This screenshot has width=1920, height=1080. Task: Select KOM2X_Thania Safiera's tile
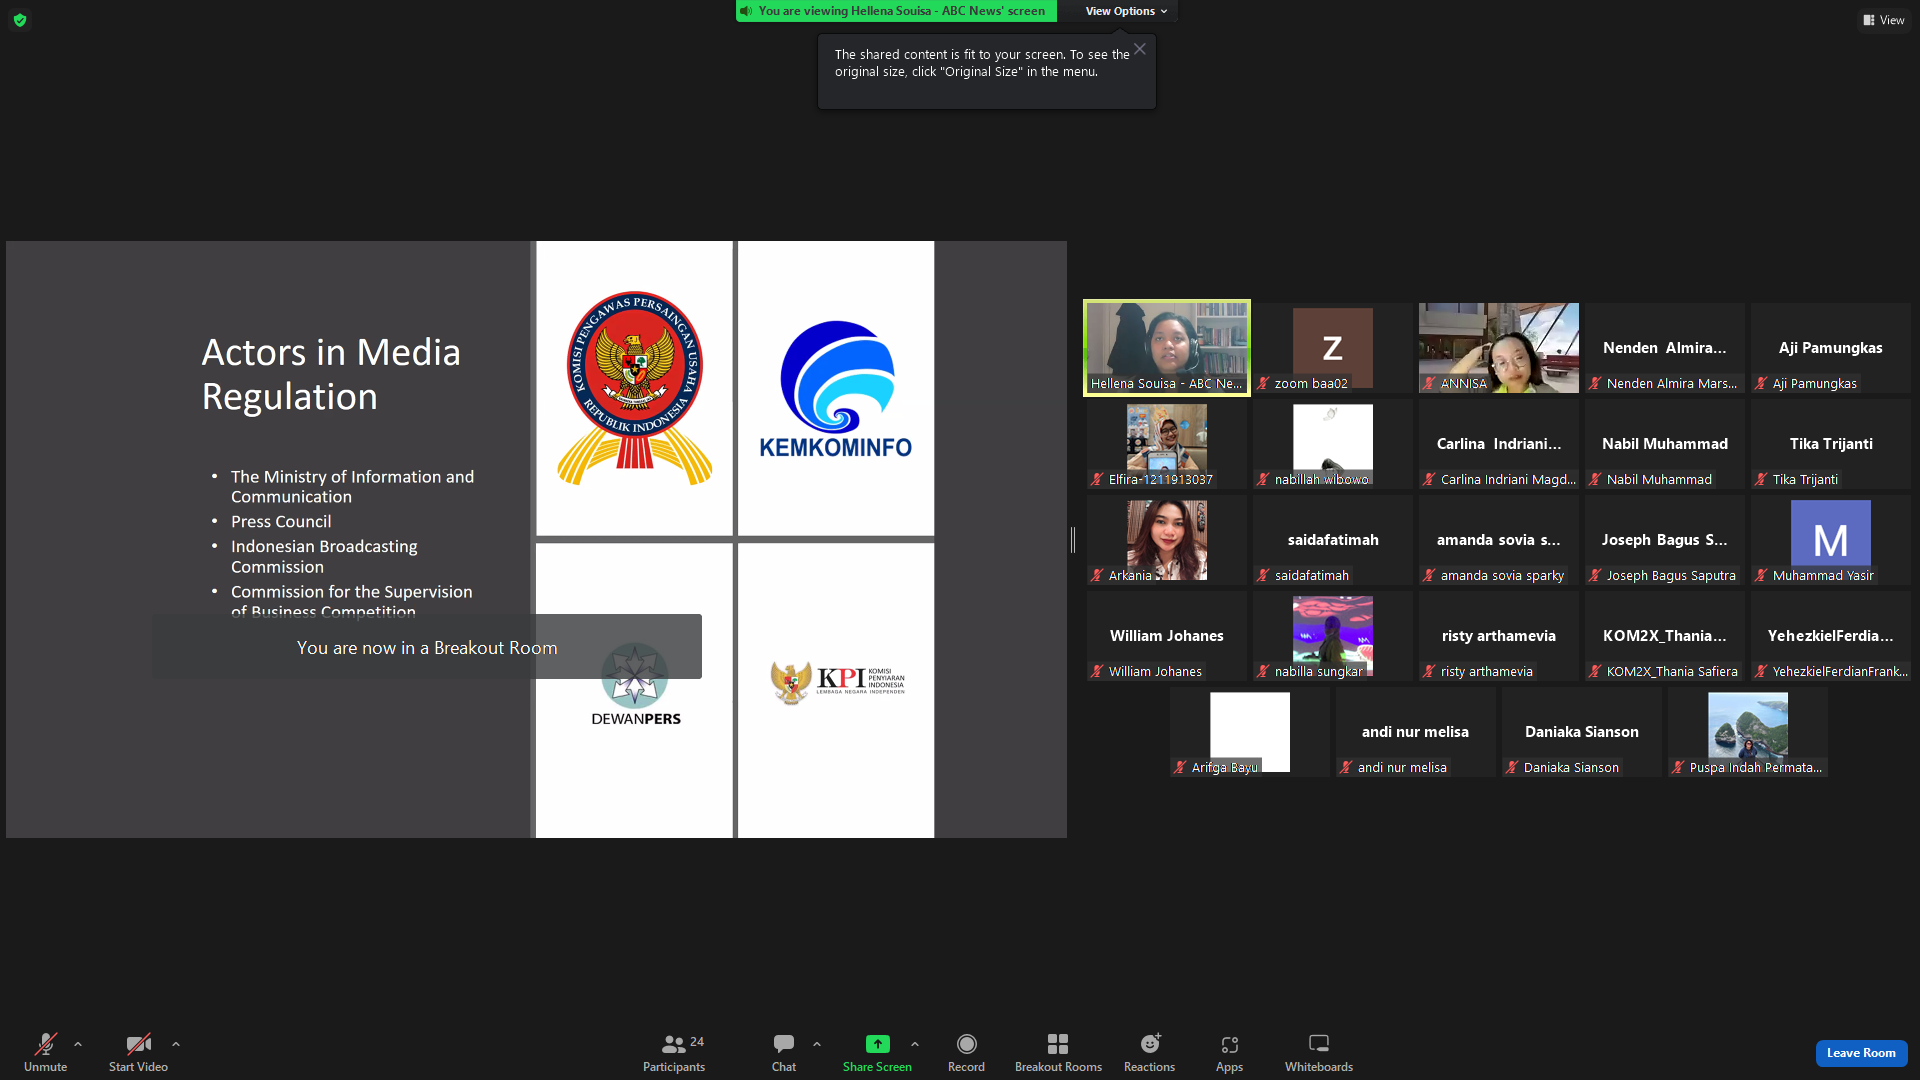[1665, 636]
